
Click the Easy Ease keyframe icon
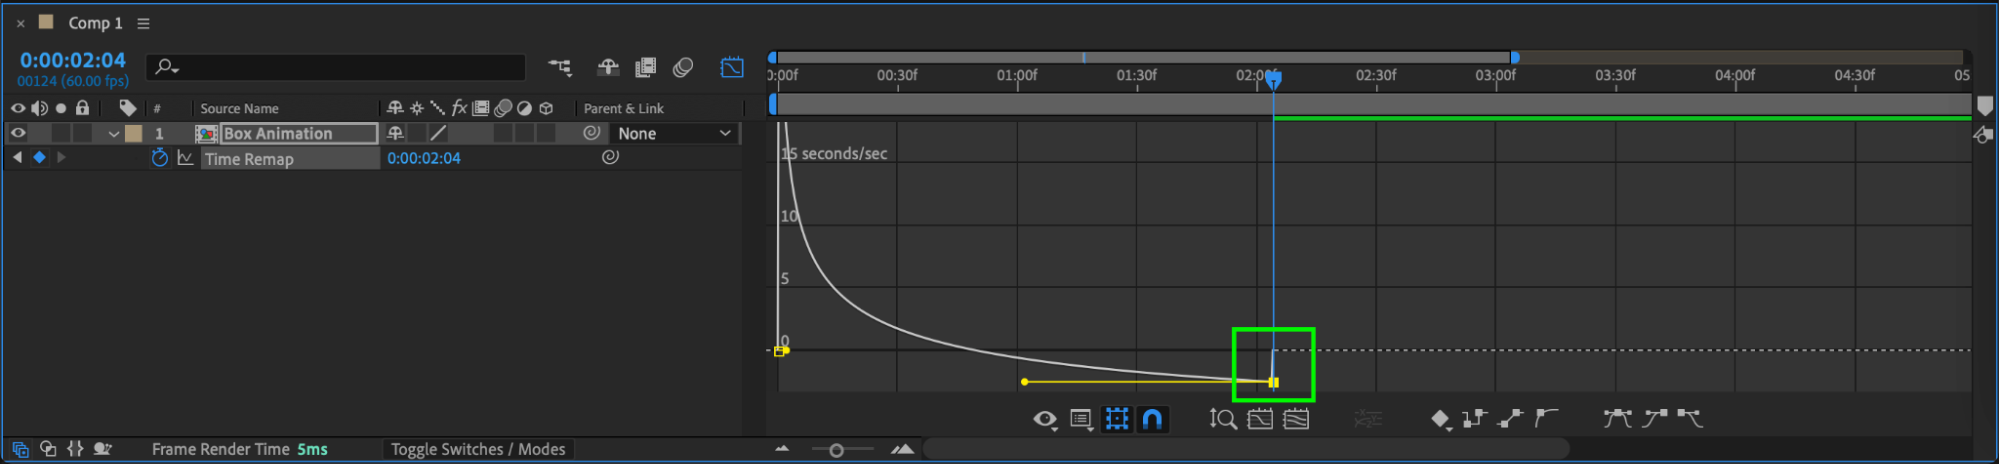1616,419
